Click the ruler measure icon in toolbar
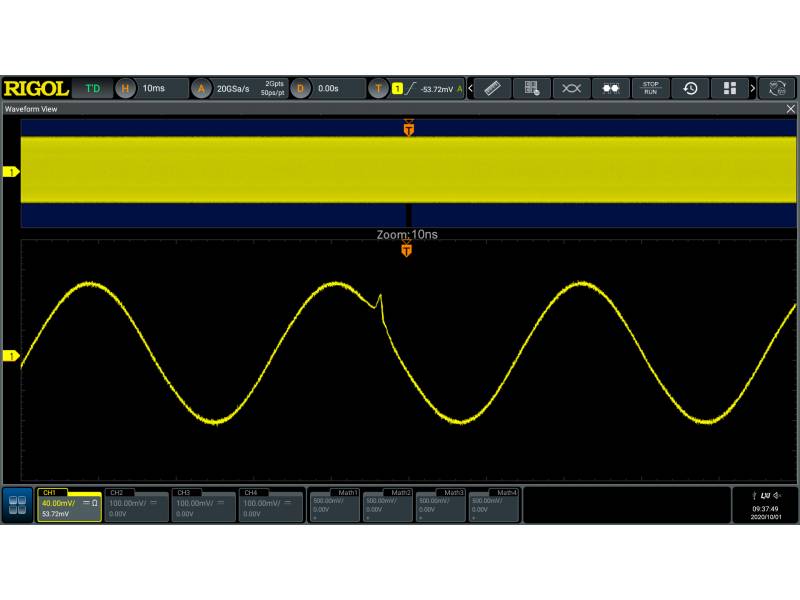This screenshot has height=600, width=800. [x=491, y=89]
